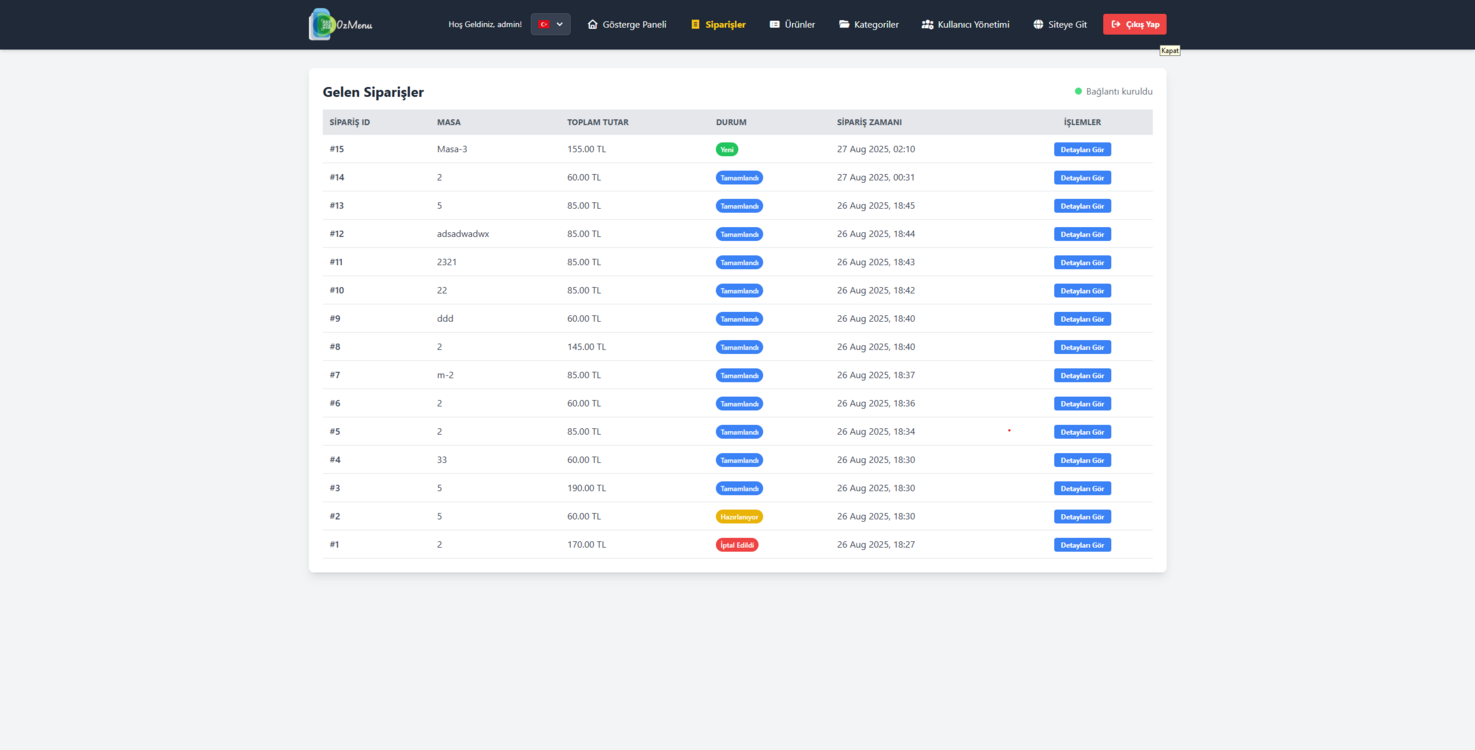1475x750 pixels.
Task: Open Detayları Gör for order #1
Action: pyautogui.click(x=1082, y=545)
